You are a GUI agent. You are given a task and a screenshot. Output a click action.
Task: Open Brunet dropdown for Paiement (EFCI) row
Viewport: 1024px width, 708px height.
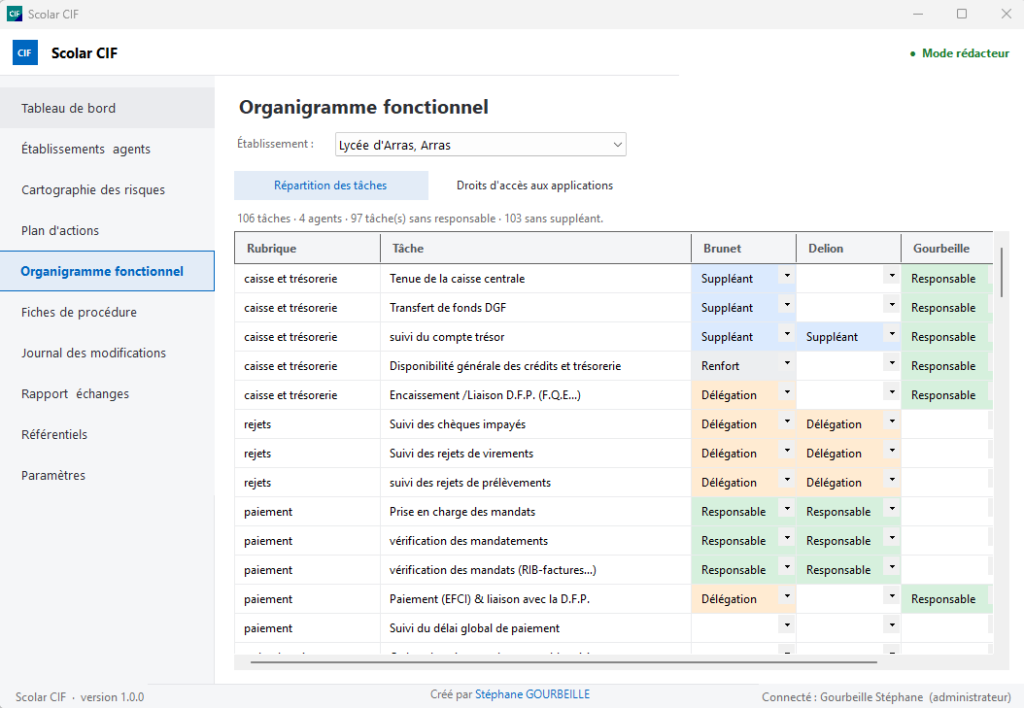787,596
